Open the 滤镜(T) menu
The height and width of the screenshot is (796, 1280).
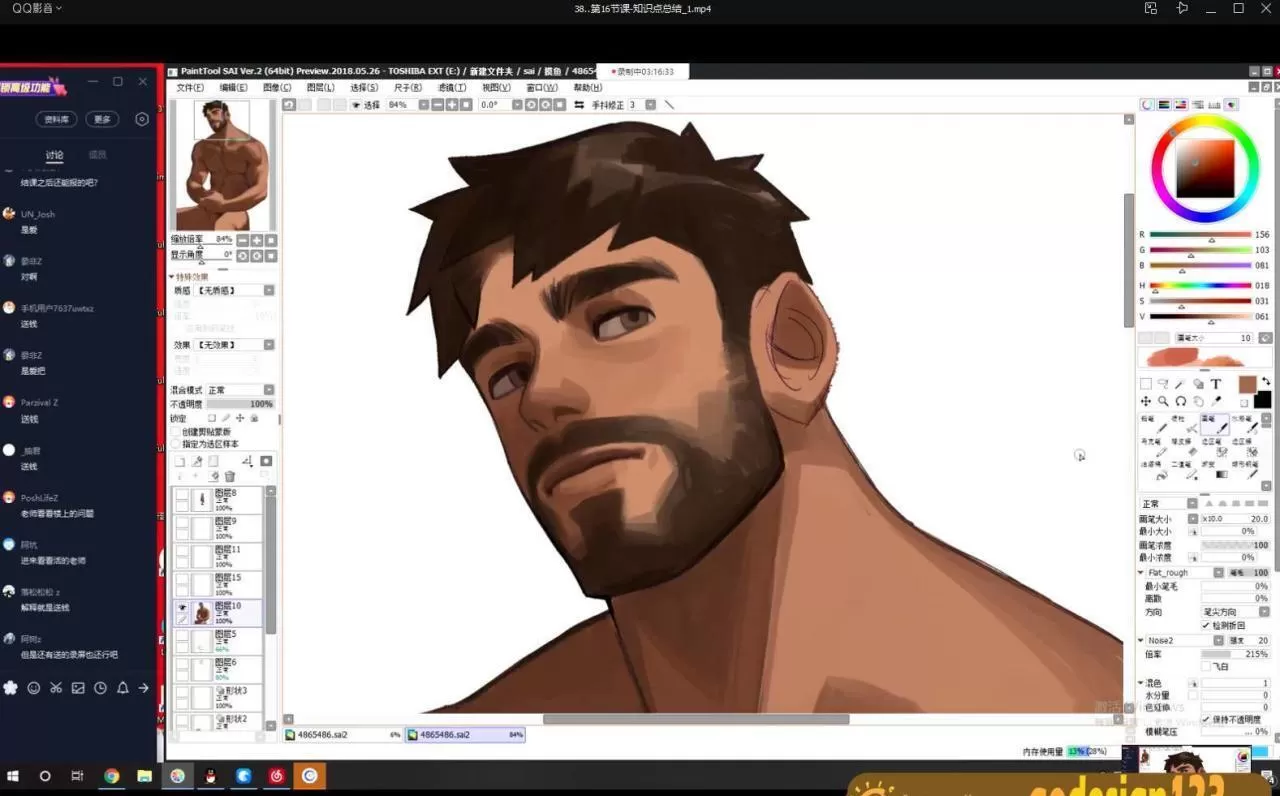pos(452,88)
